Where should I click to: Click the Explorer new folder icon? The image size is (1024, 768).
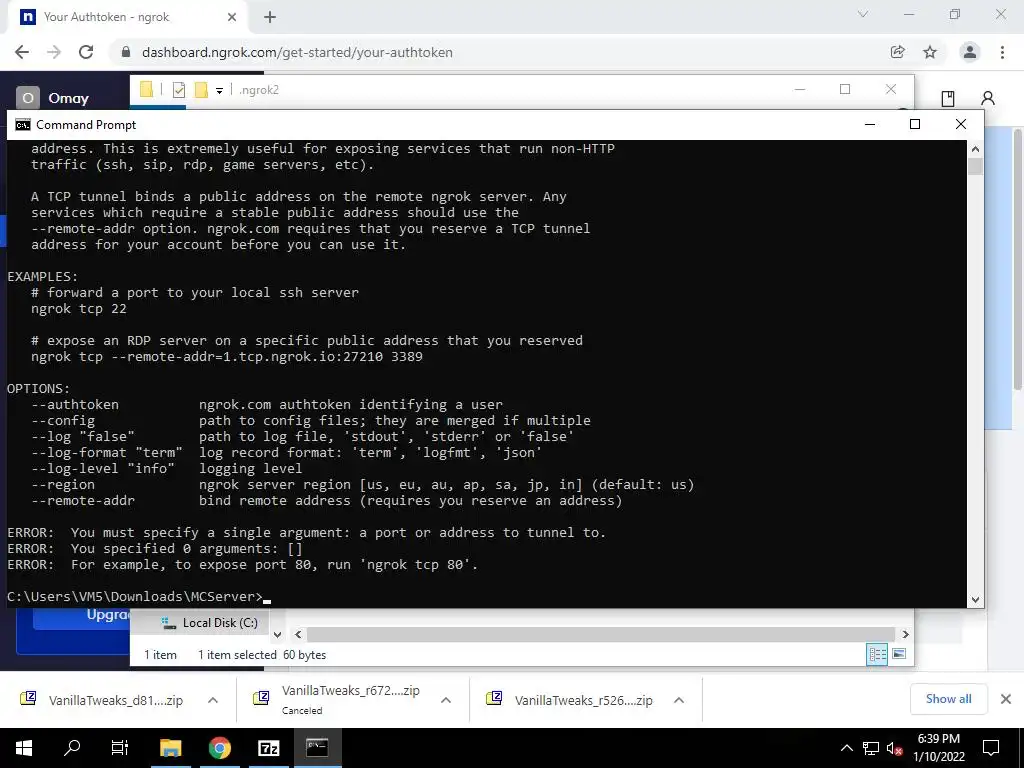click(201, 89)
